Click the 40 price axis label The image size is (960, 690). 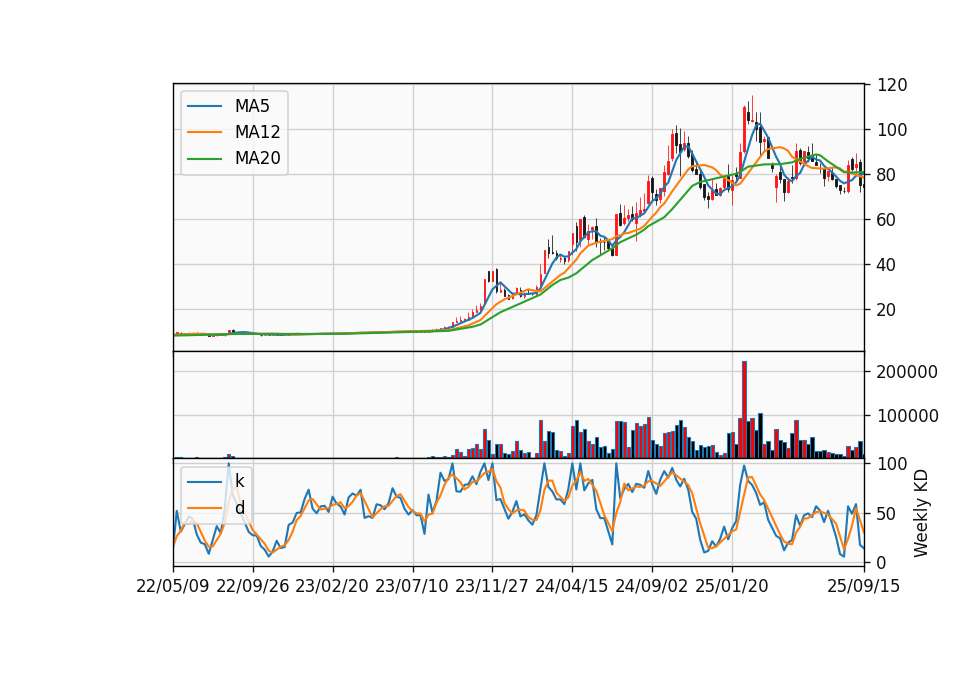coord(887,265)
